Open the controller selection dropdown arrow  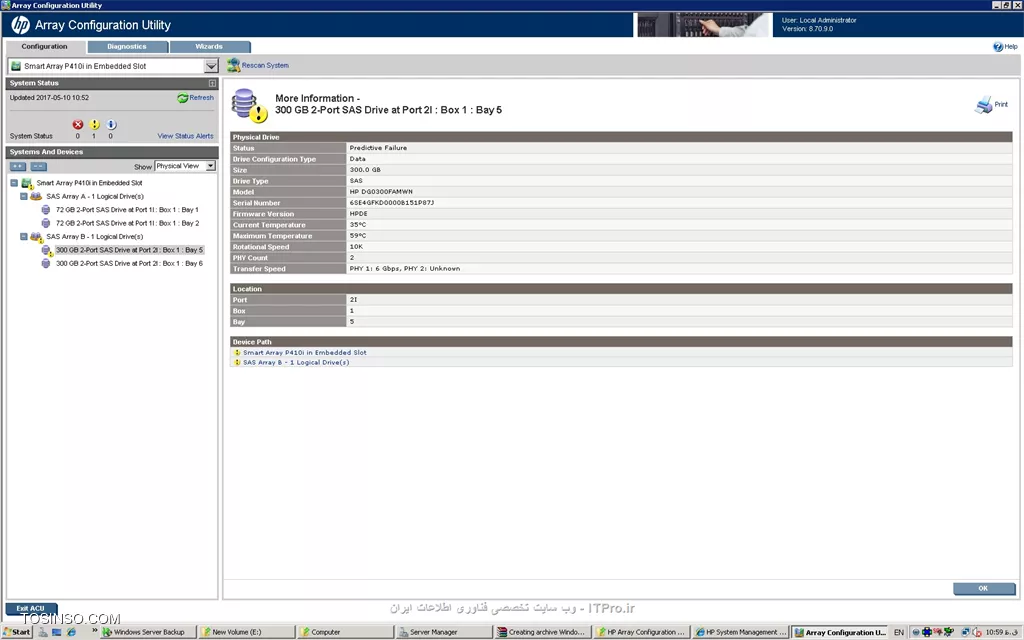coord(211,66)
